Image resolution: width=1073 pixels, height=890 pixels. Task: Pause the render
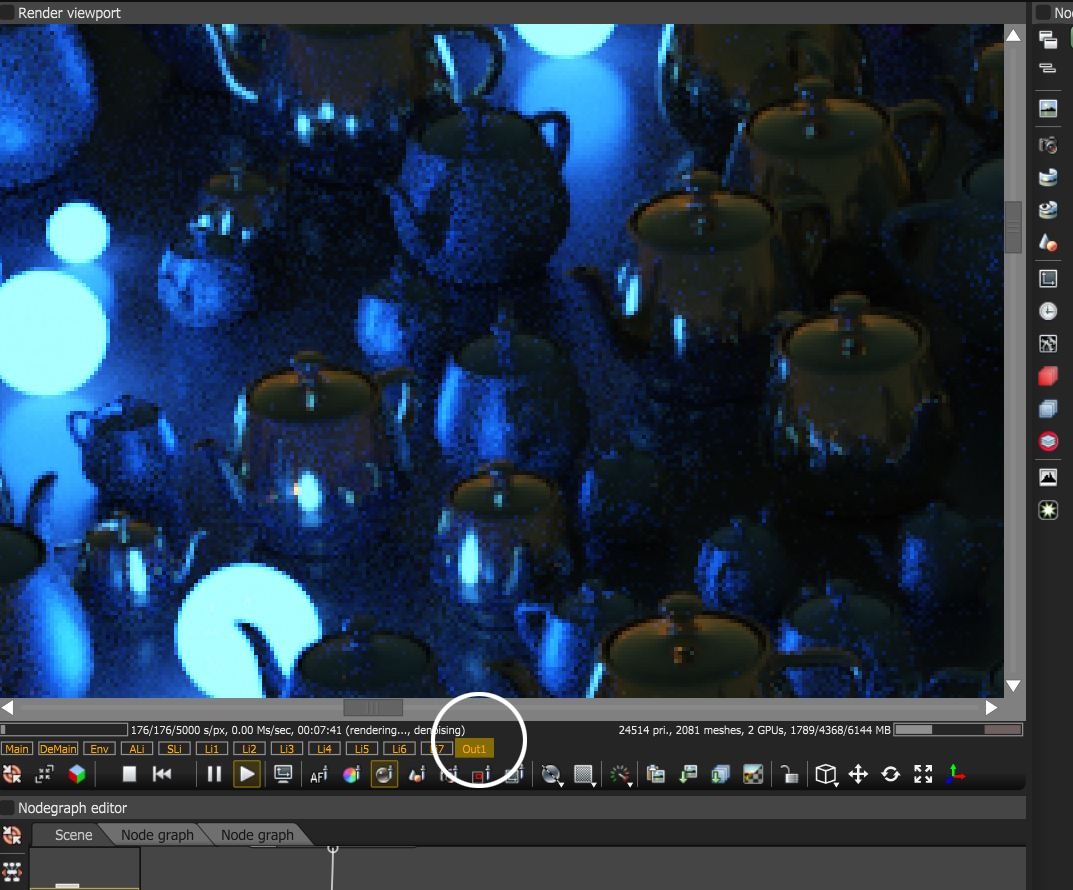tap(214, 774)
